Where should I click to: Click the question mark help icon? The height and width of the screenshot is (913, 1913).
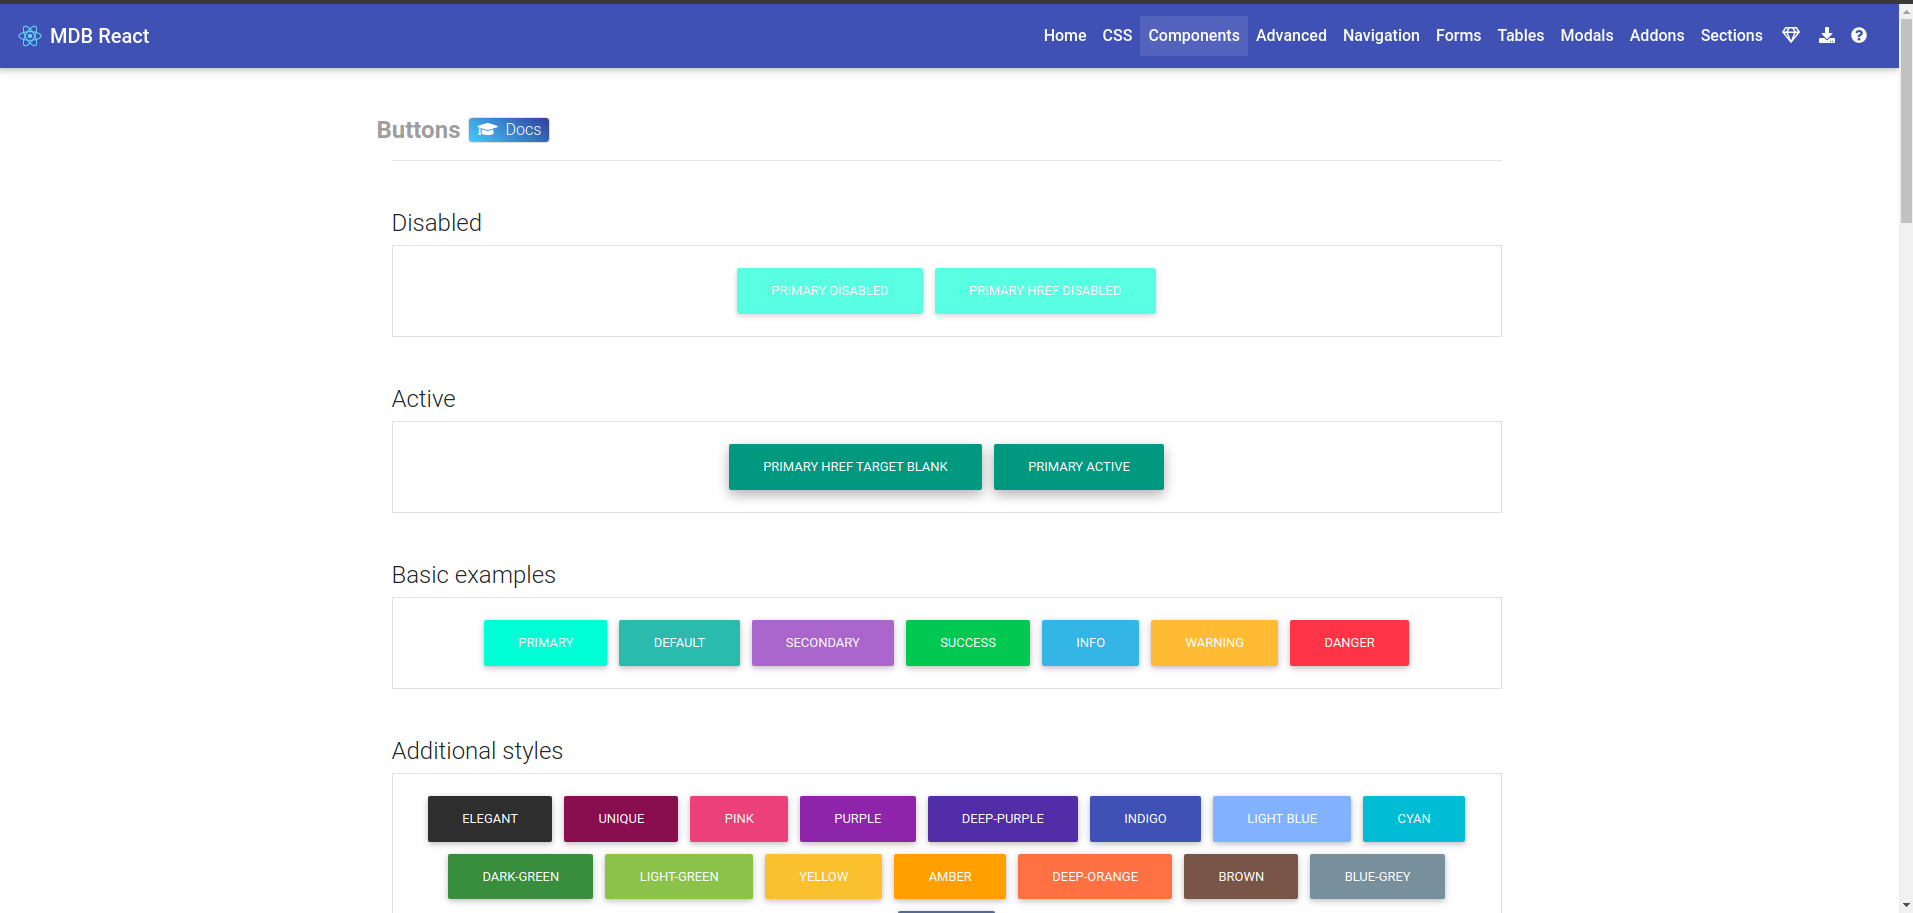pos(1859,35)
